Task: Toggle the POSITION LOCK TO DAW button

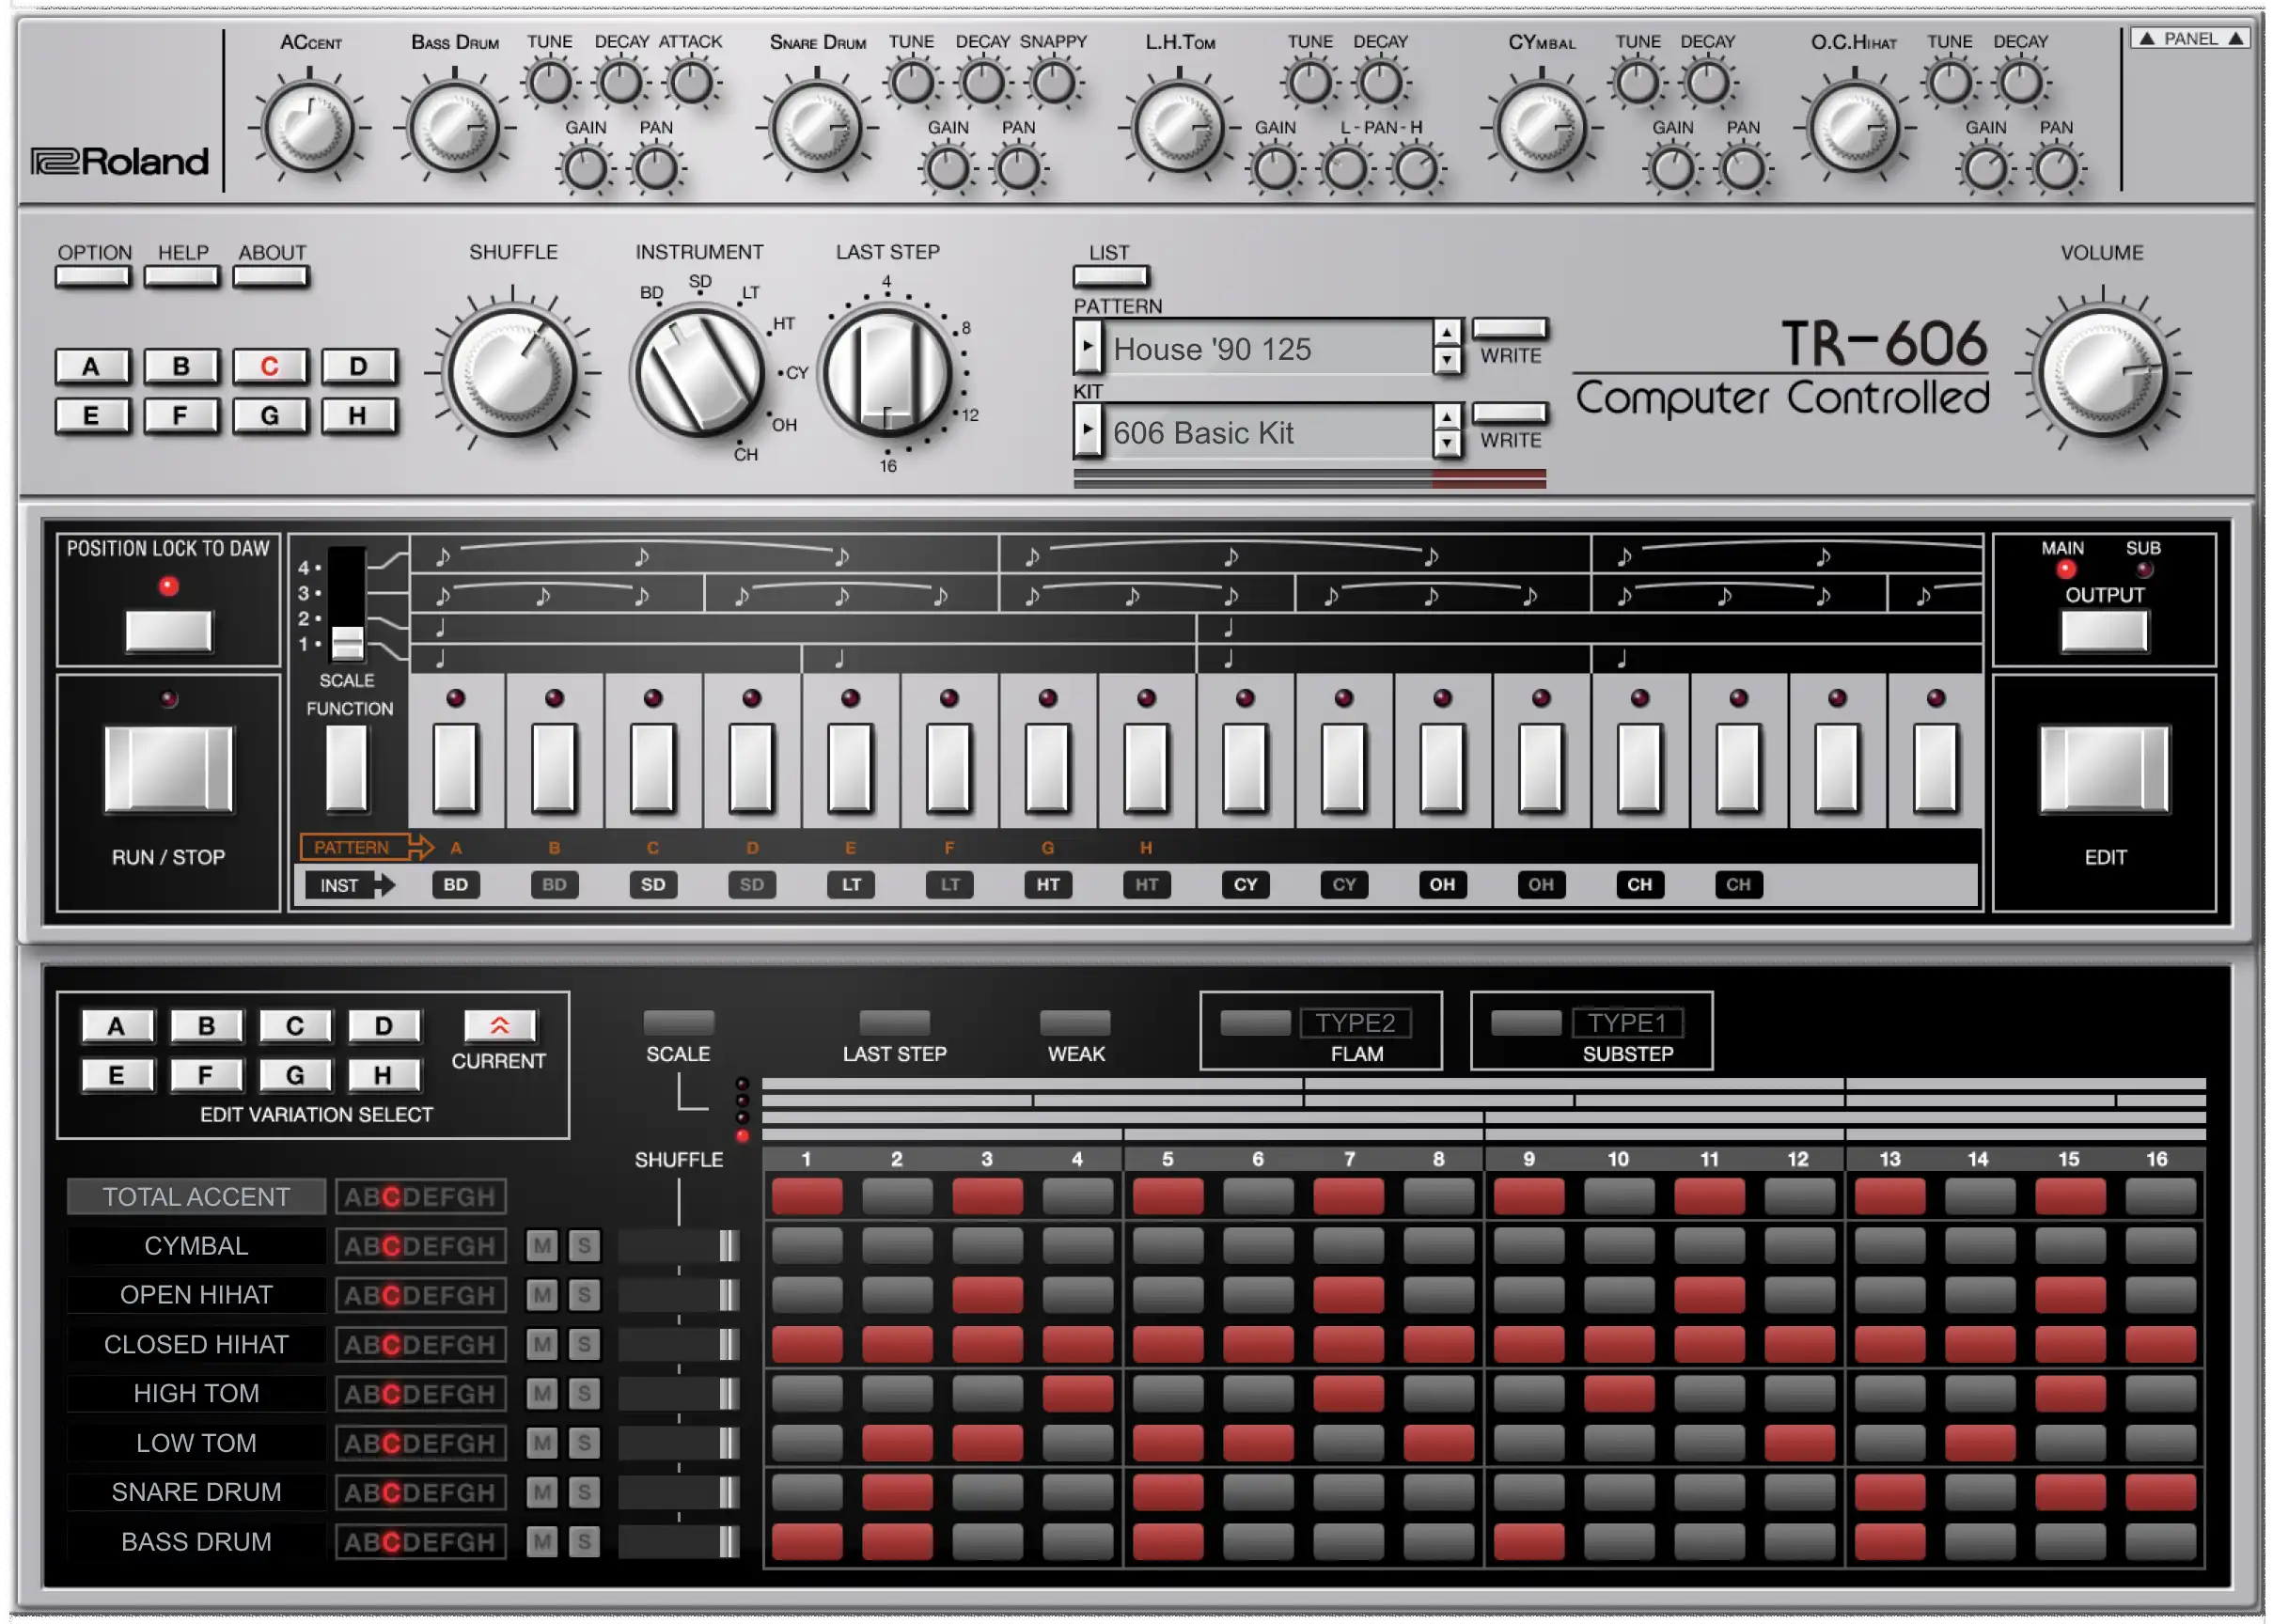Action: coord(169,631)
